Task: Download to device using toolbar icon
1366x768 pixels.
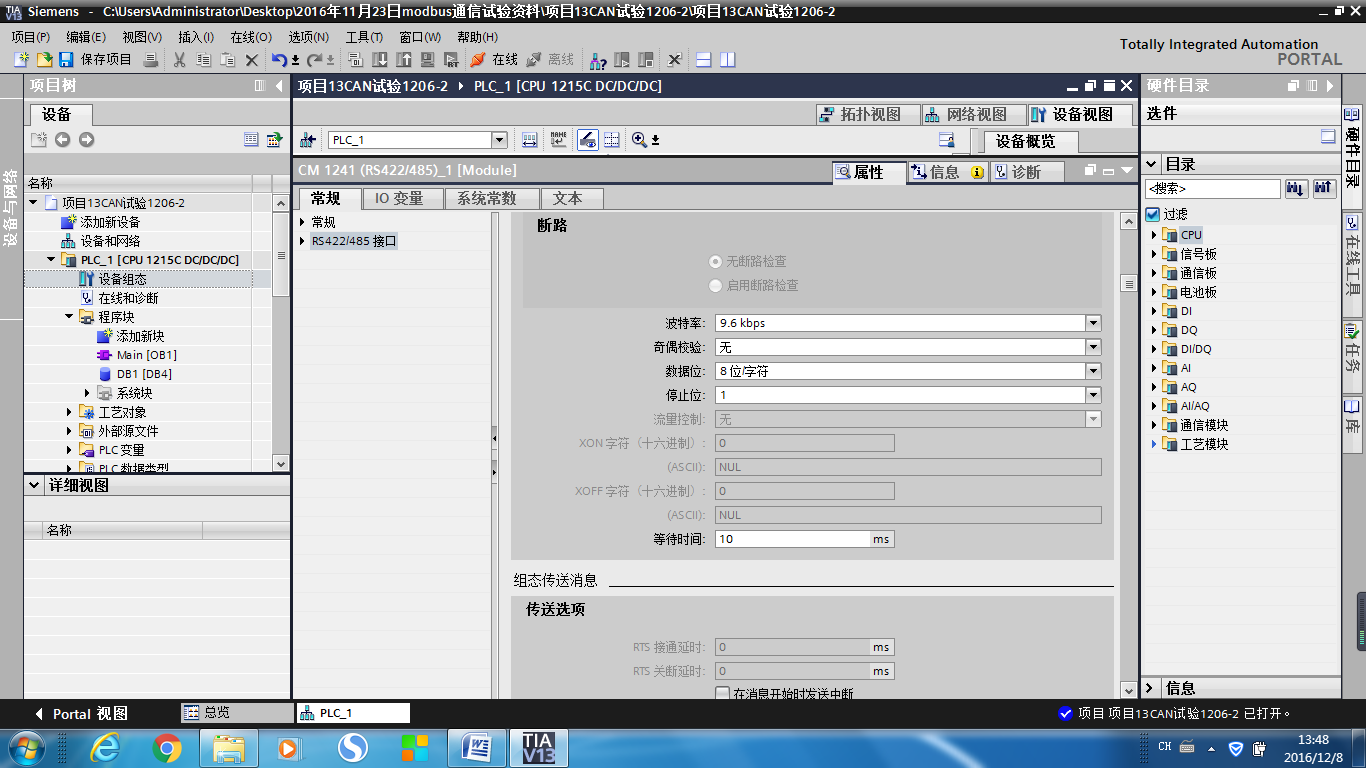Action: (x=380, y=60)
